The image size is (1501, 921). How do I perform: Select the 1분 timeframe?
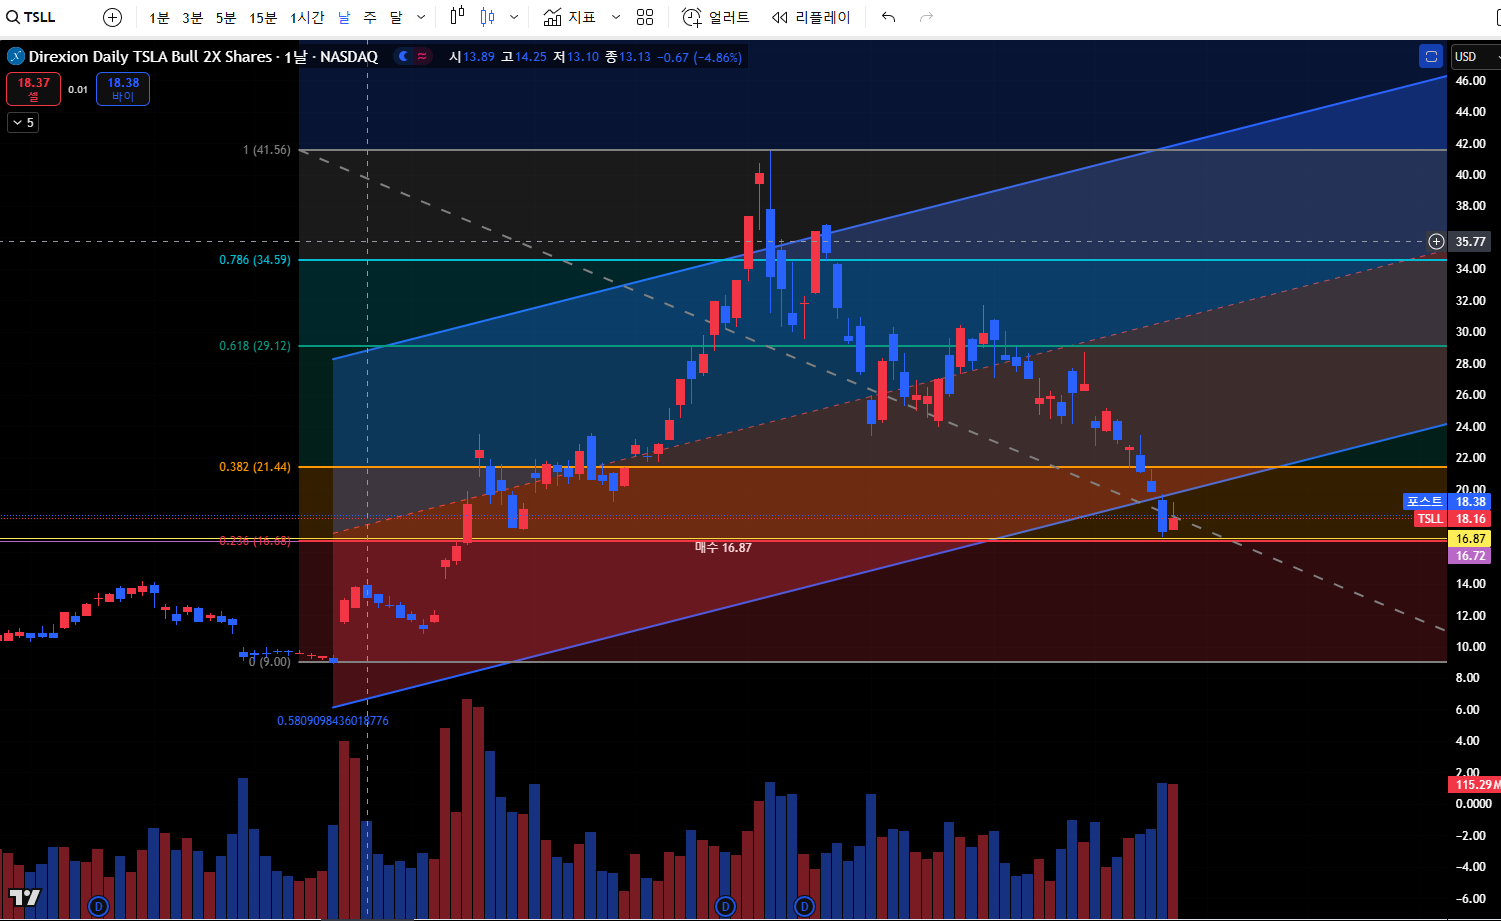pyautogui.click(x=159, y=18)
